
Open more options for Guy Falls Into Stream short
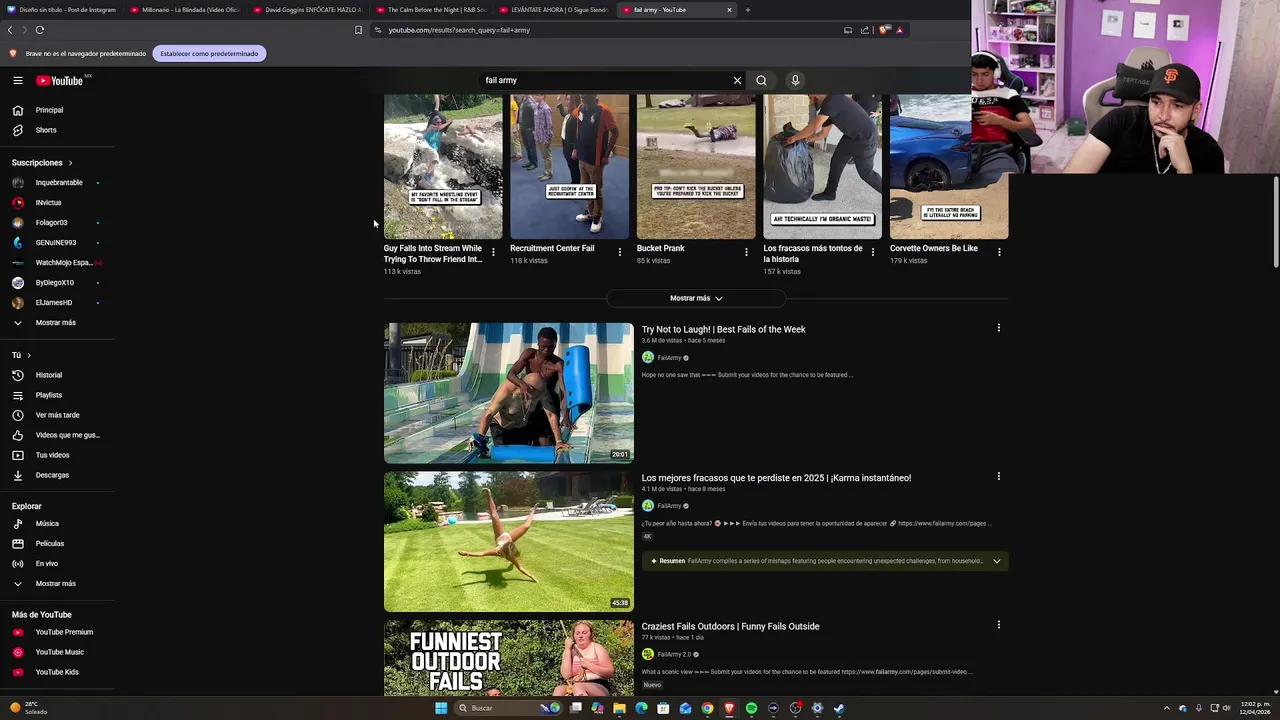493,252
